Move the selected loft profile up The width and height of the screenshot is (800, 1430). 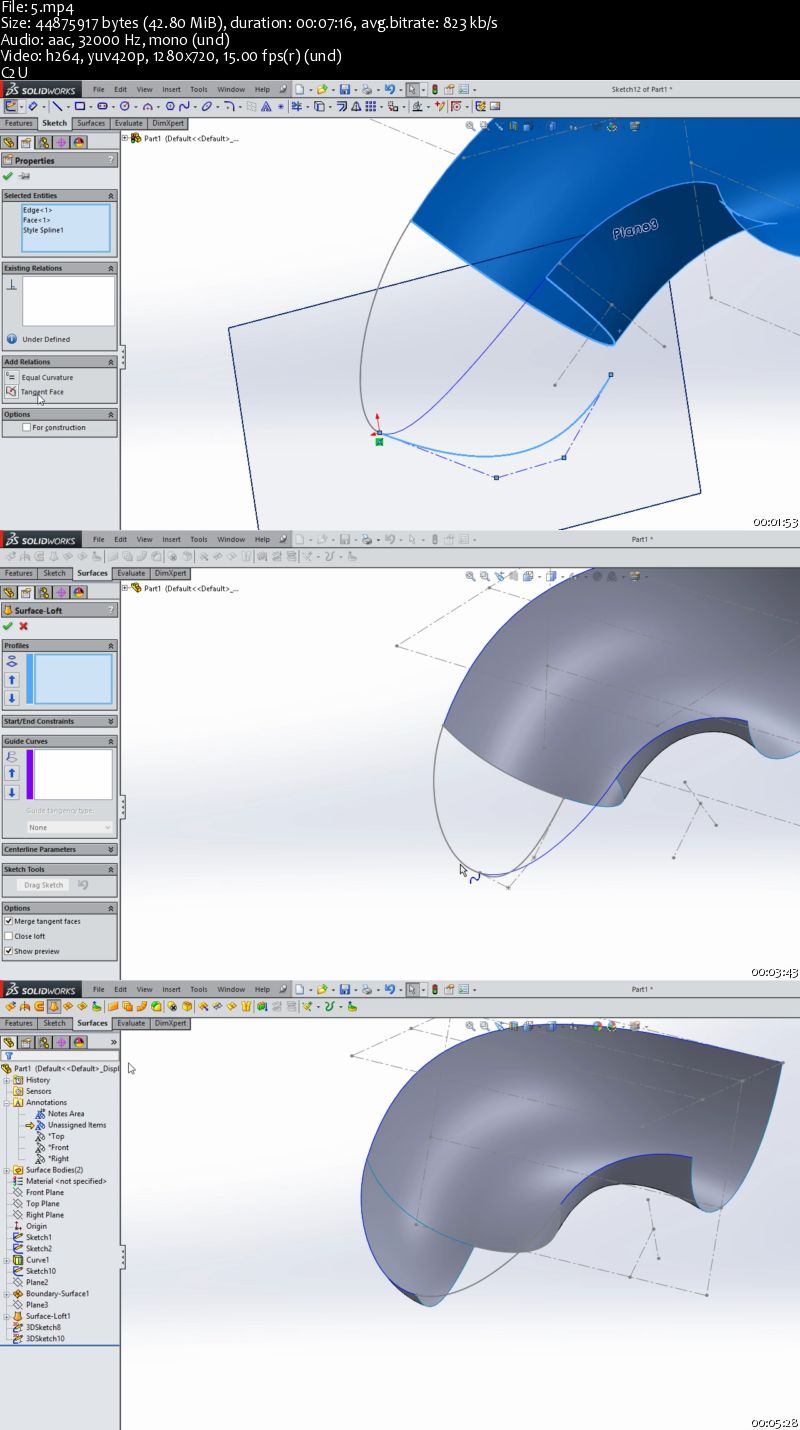(11, 679)
